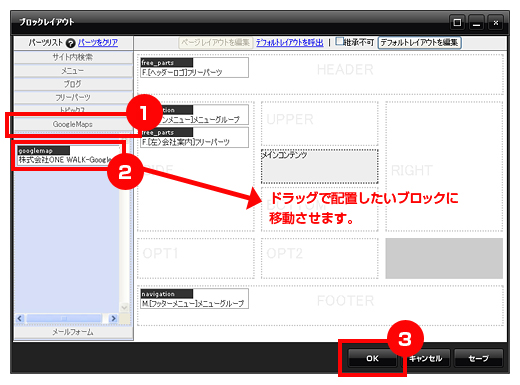Screen dimensions: 520x385
Task: Open the フリーパーツ accordion section
Action: (73, 97)
